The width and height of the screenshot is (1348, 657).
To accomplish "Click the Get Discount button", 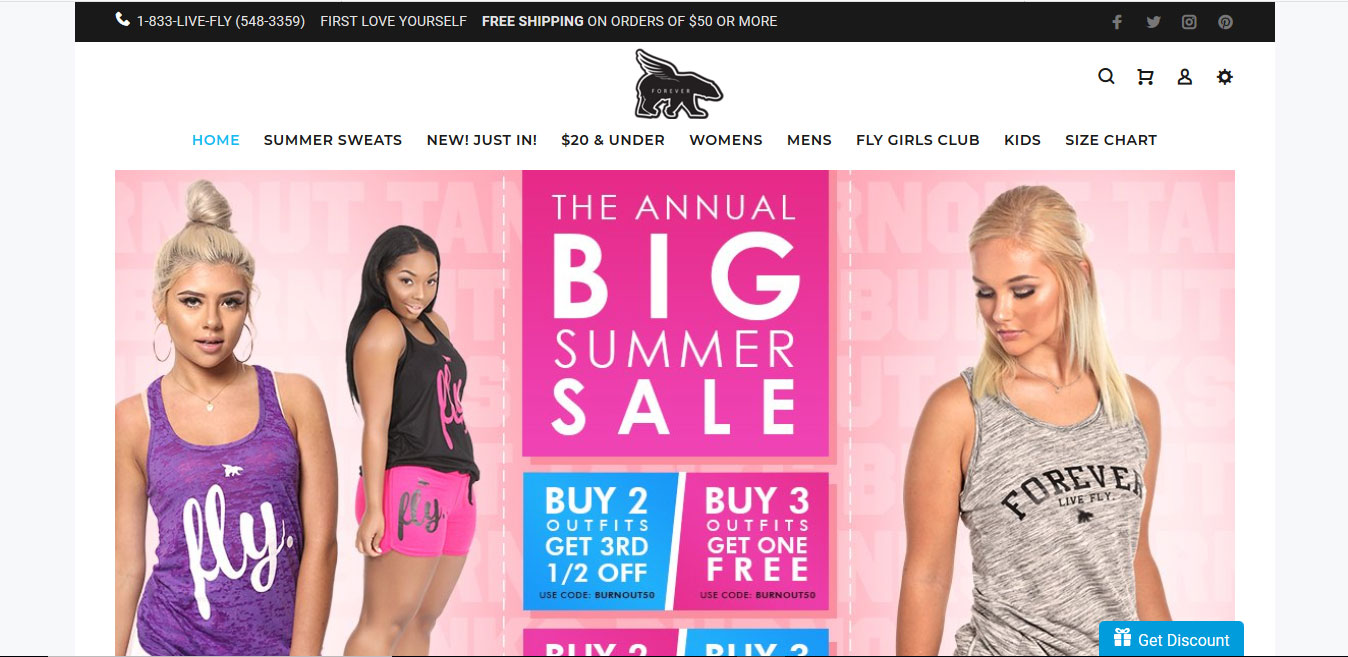I will 1171,639.
